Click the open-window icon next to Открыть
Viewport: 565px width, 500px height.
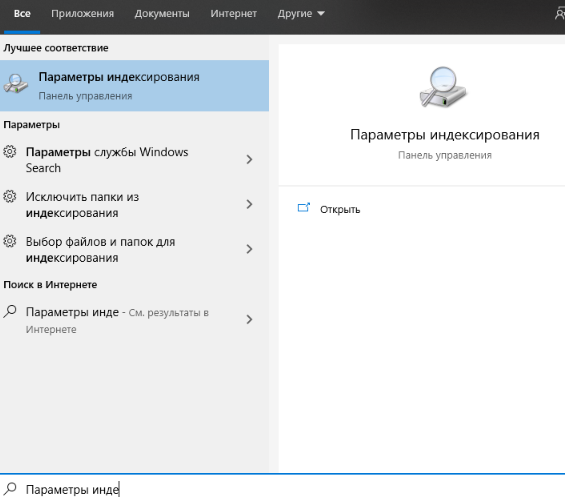pyautogui.click(x=303, y=208)
